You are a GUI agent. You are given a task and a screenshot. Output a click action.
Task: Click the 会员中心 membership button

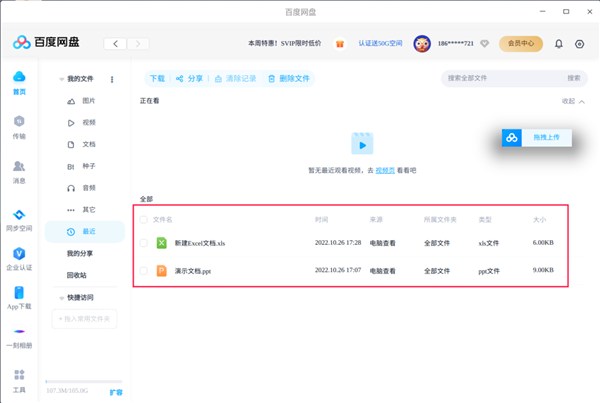point(521,44)
